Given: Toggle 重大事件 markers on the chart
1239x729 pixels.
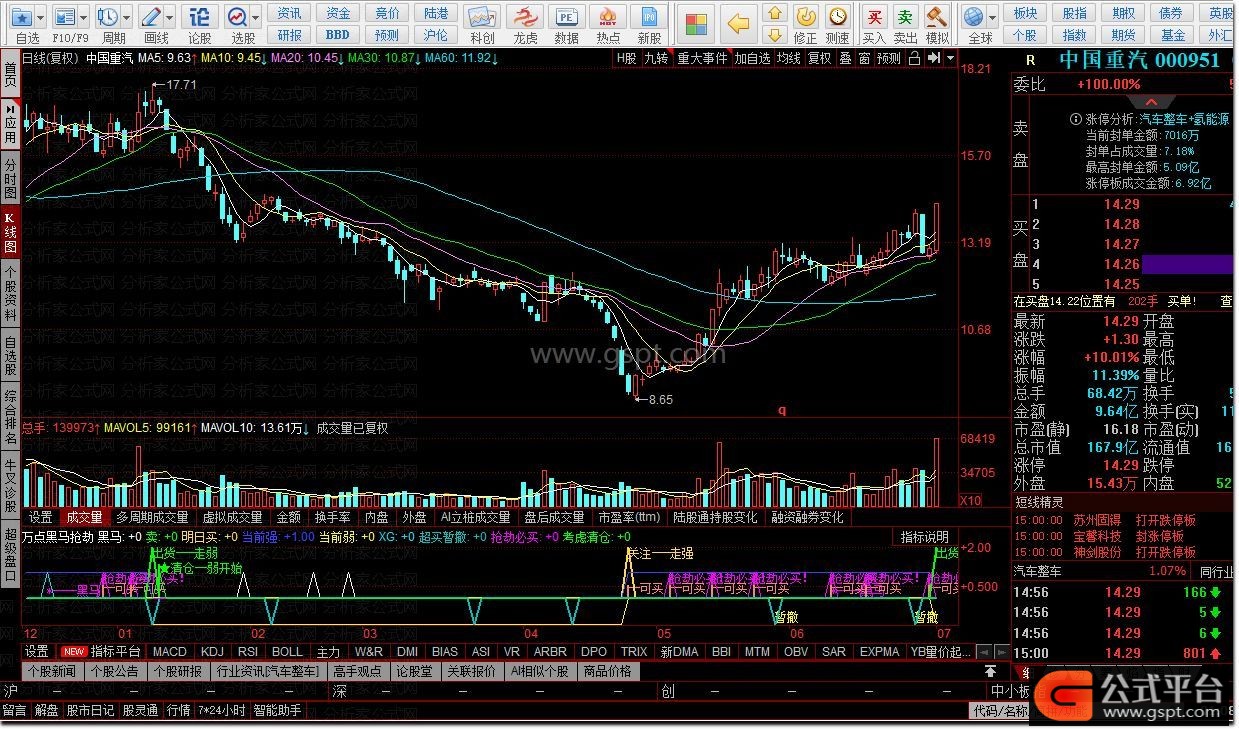Looking at the screenshot, I should coord(702,58).
